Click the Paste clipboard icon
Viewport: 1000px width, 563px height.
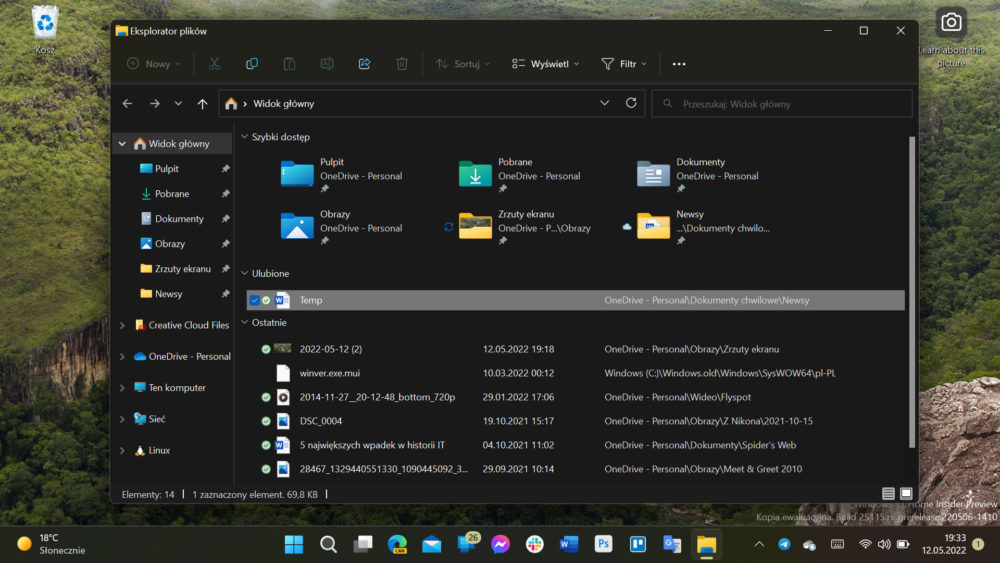tap(289, 64)
